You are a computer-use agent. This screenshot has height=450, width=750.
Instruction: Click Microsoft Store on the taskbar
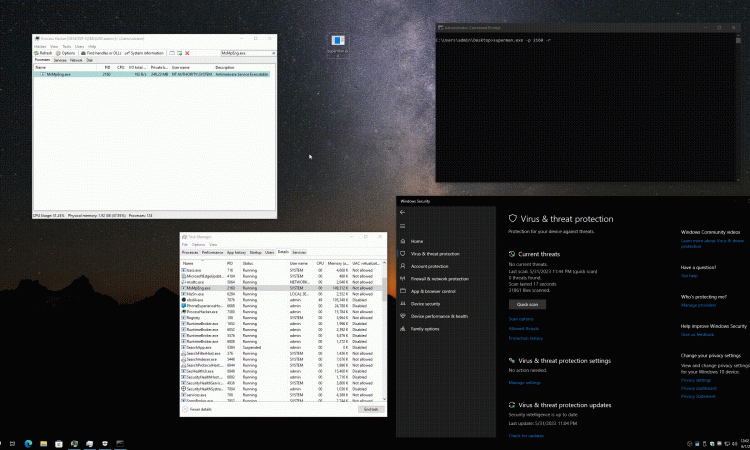tap(59, 444)
